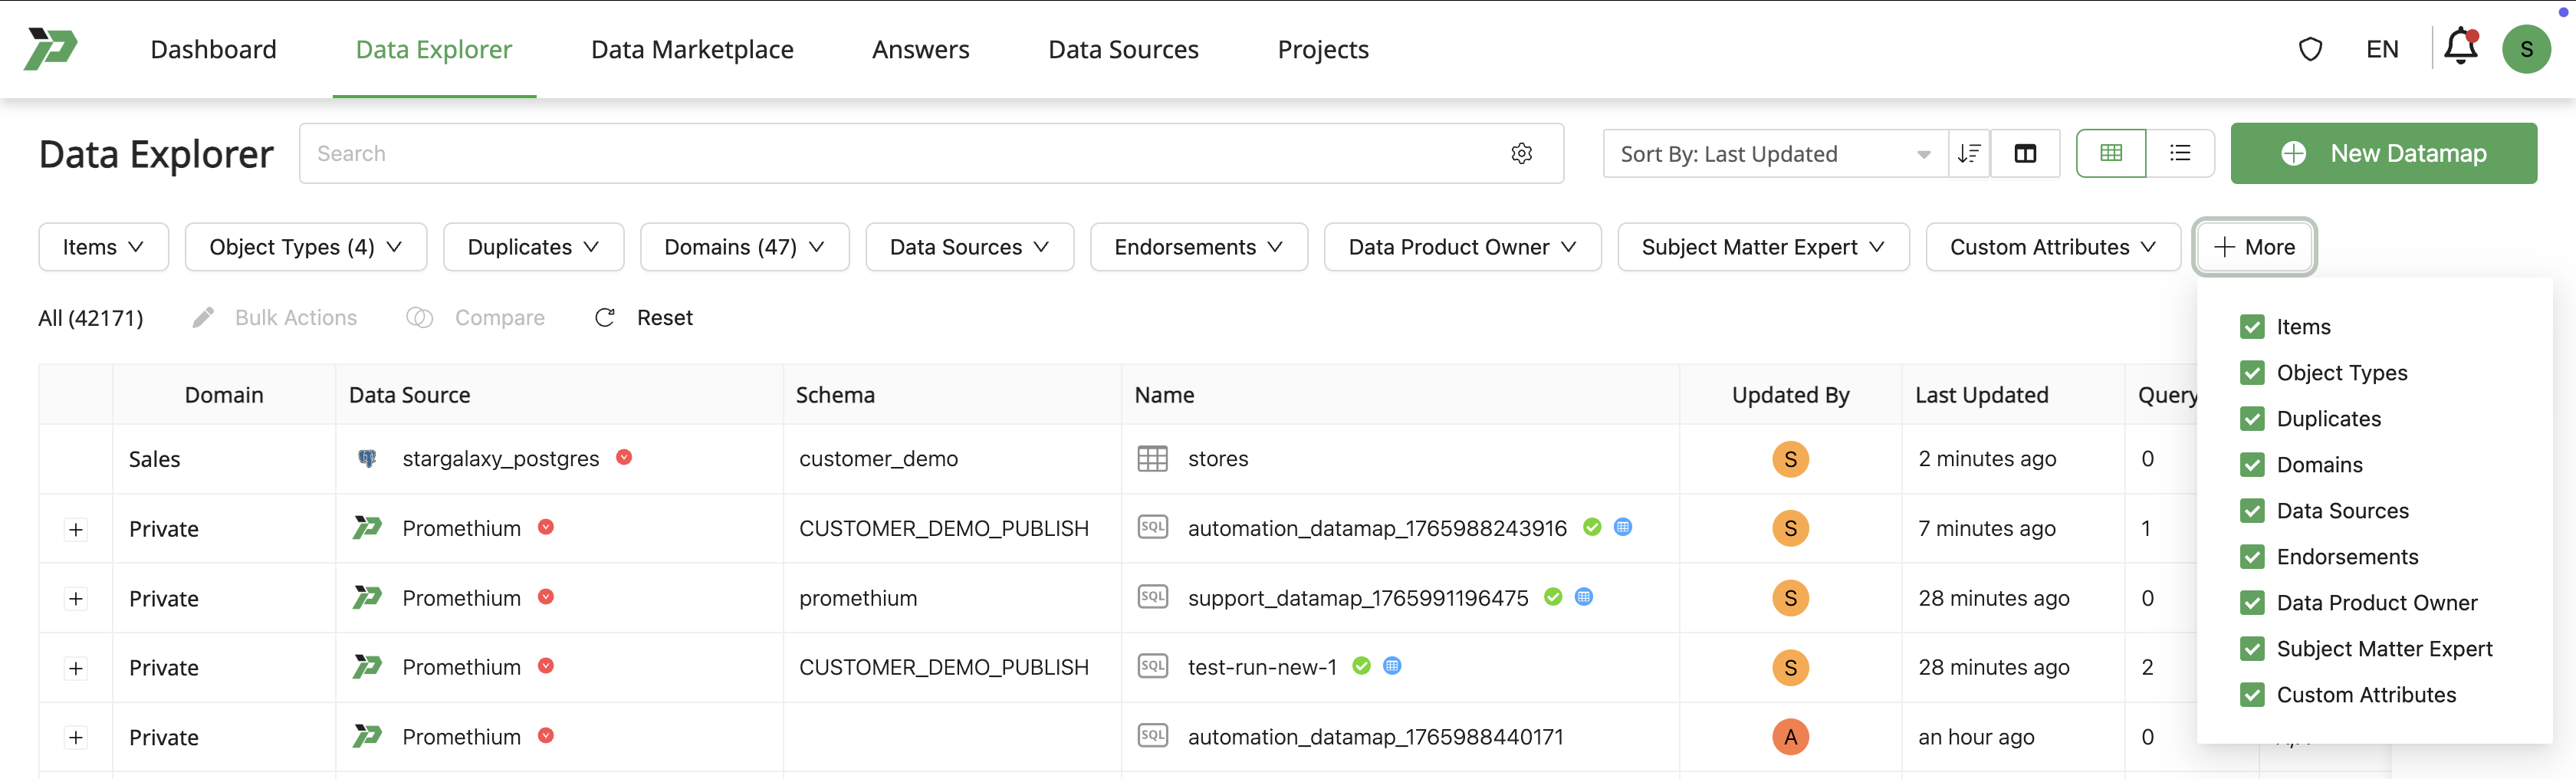The height and width of the screenshot is (779, 2576).
Task: Focus the Data Explorer search field
Action: tap(900, 153)
